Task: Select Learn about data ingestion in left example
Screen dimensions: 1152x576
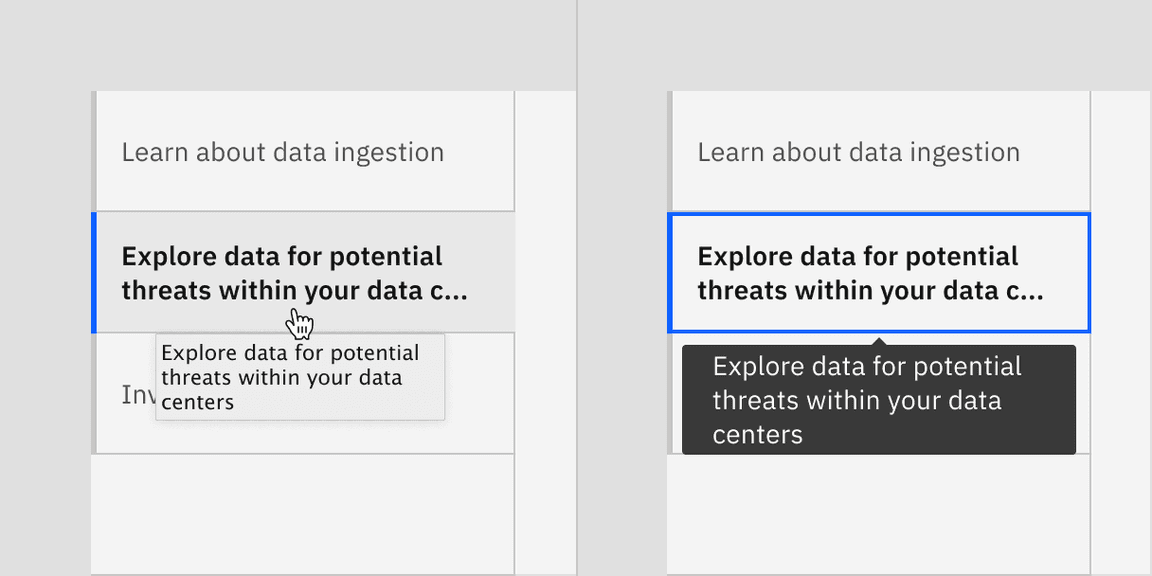Action: coord(283,152)
